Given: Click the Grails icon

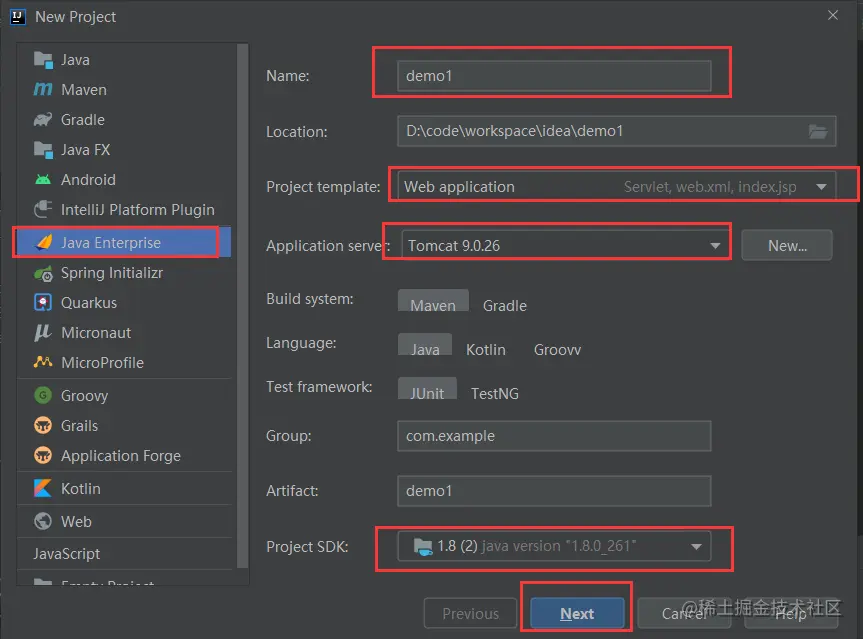Looking at the screenshot, I should pyautogui.click(x=43, y=425).
